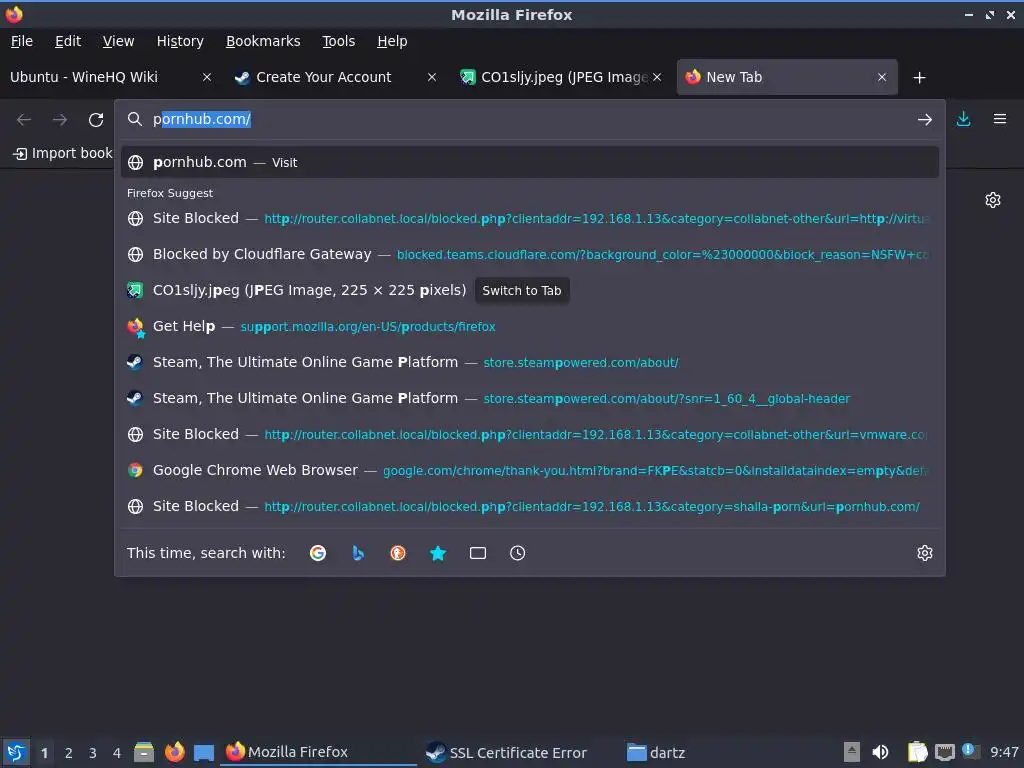Select Steam suggestion with global-header URL
Screen dimensions: 1024x768
tap(530, 398)
